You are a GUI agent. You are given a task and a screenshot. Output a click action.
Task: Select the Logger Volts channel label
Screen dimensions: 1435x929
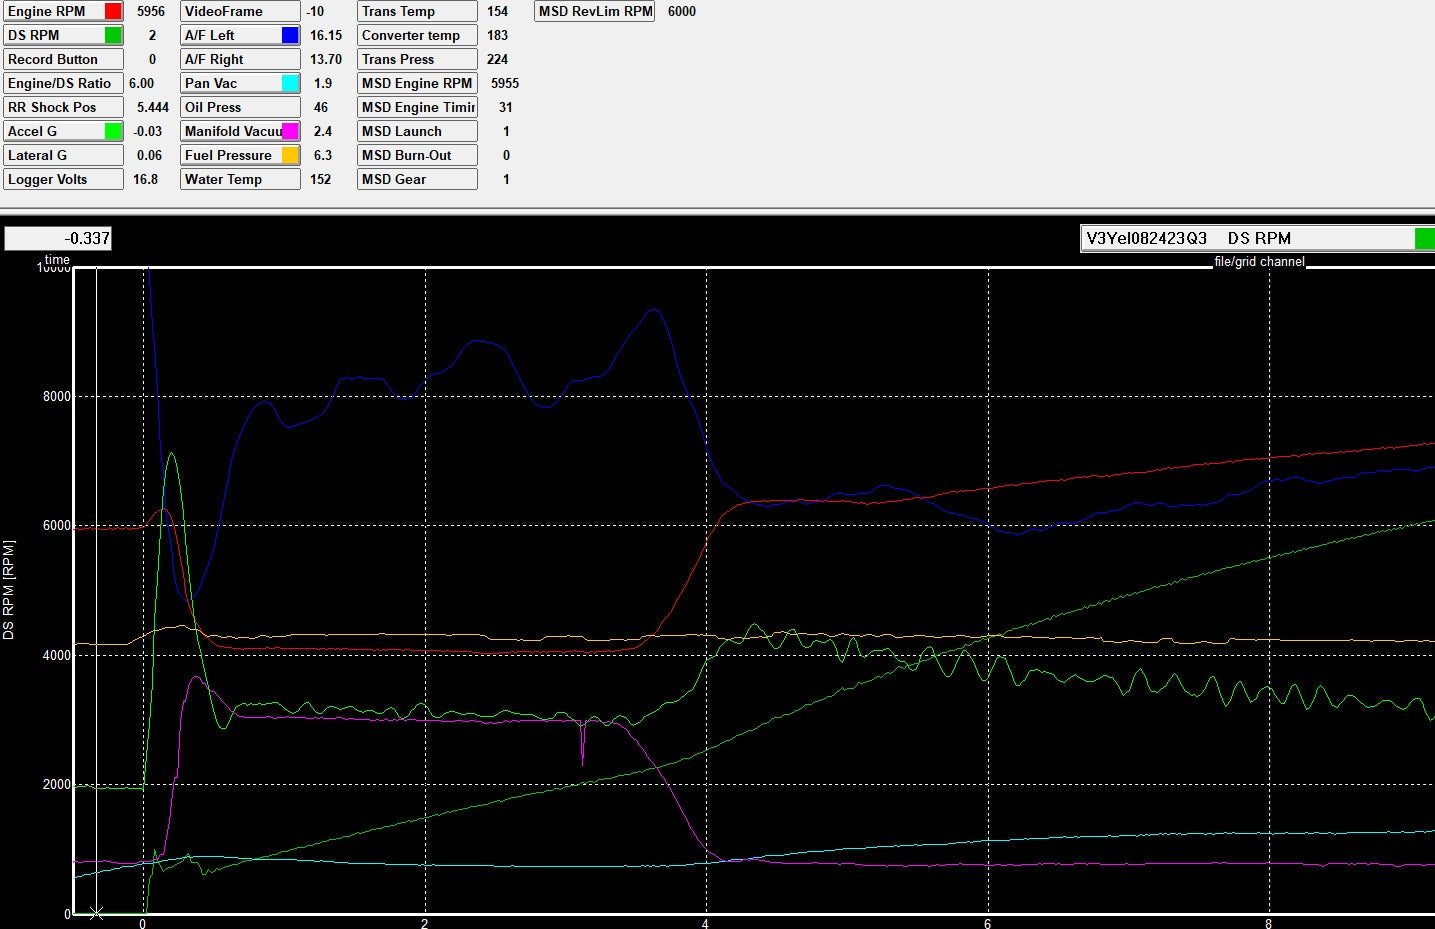63,179
